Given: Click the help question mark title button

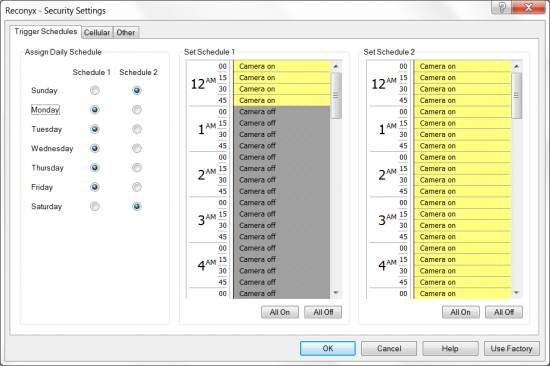Looking at the screenshot, I should [502, 7].
